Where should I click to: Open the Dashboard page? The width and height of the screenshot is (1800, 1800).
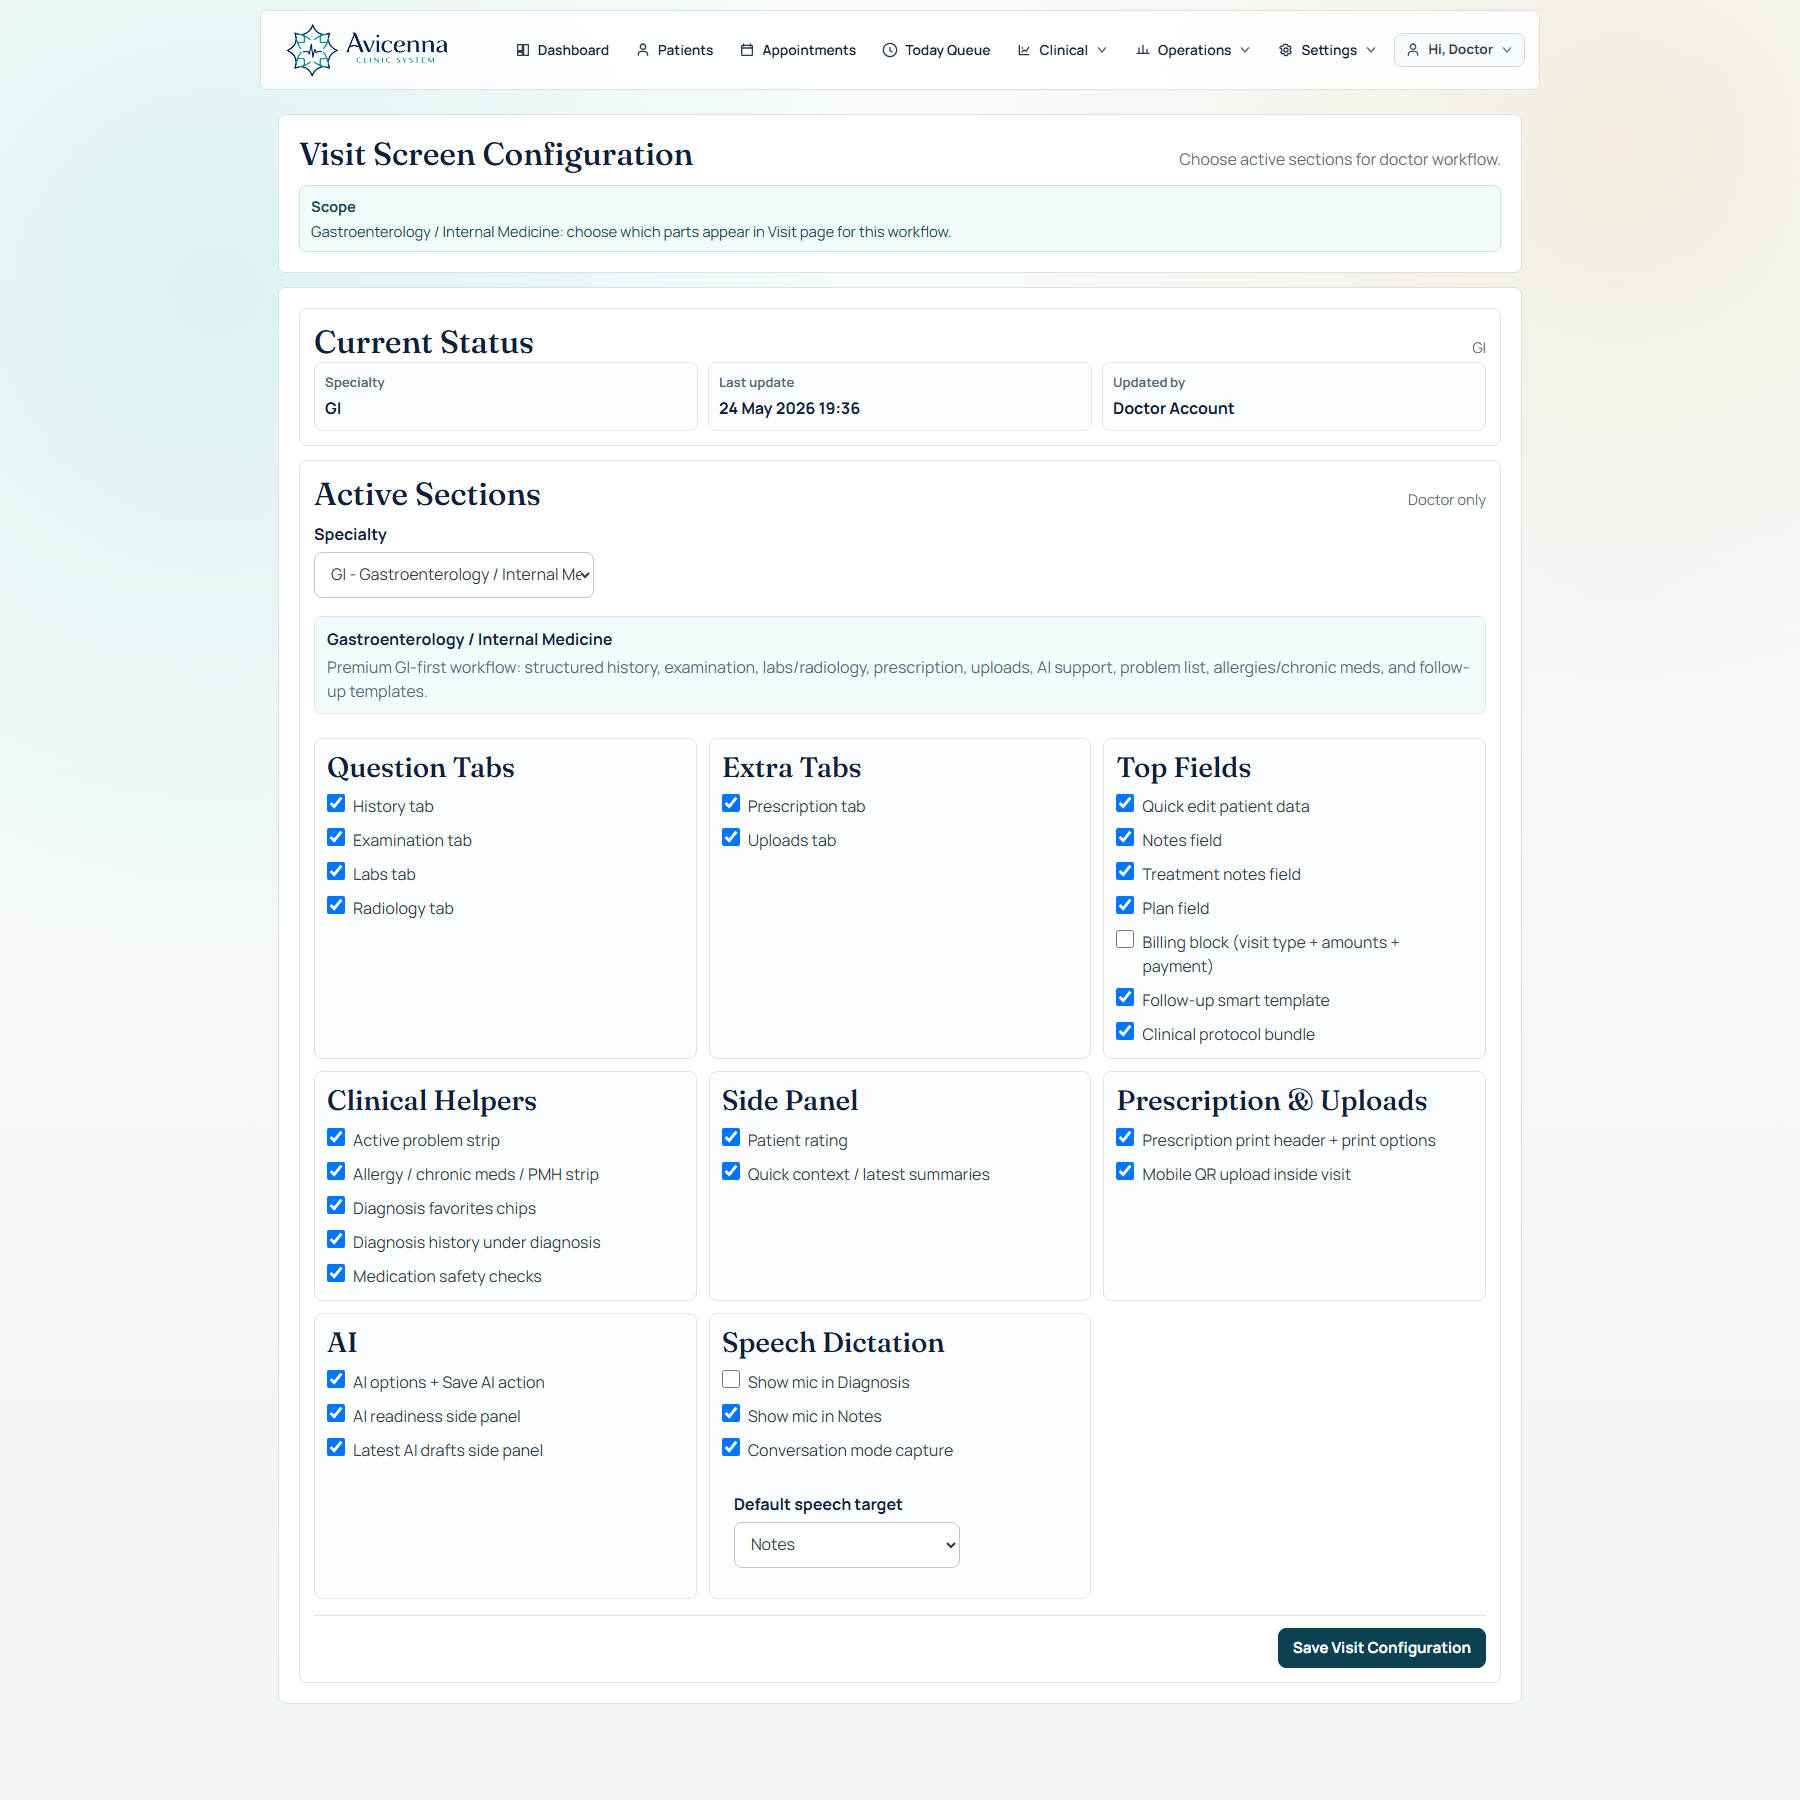click(562, 50)
